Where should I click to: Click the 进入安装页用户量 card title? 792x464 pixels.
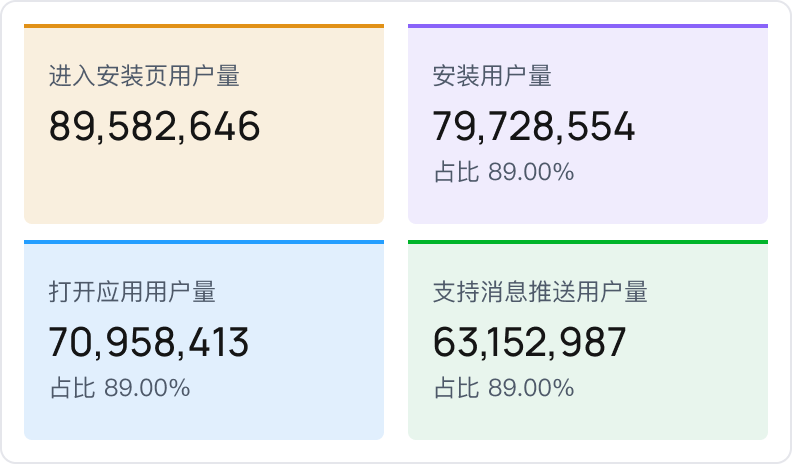(144, 76)
